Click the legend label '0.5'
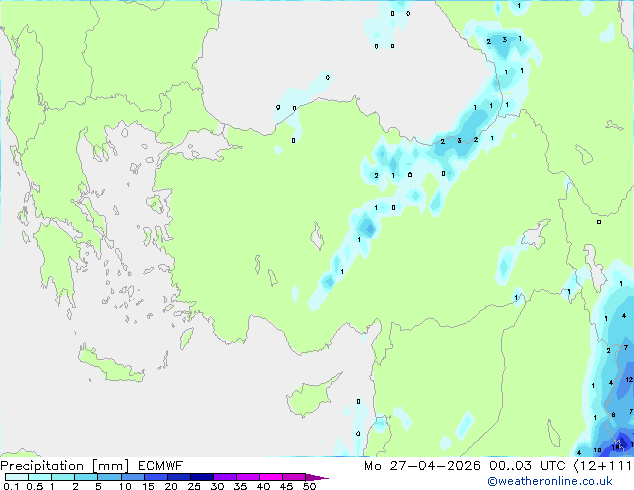The image size is (634, 490). point(34,486)
